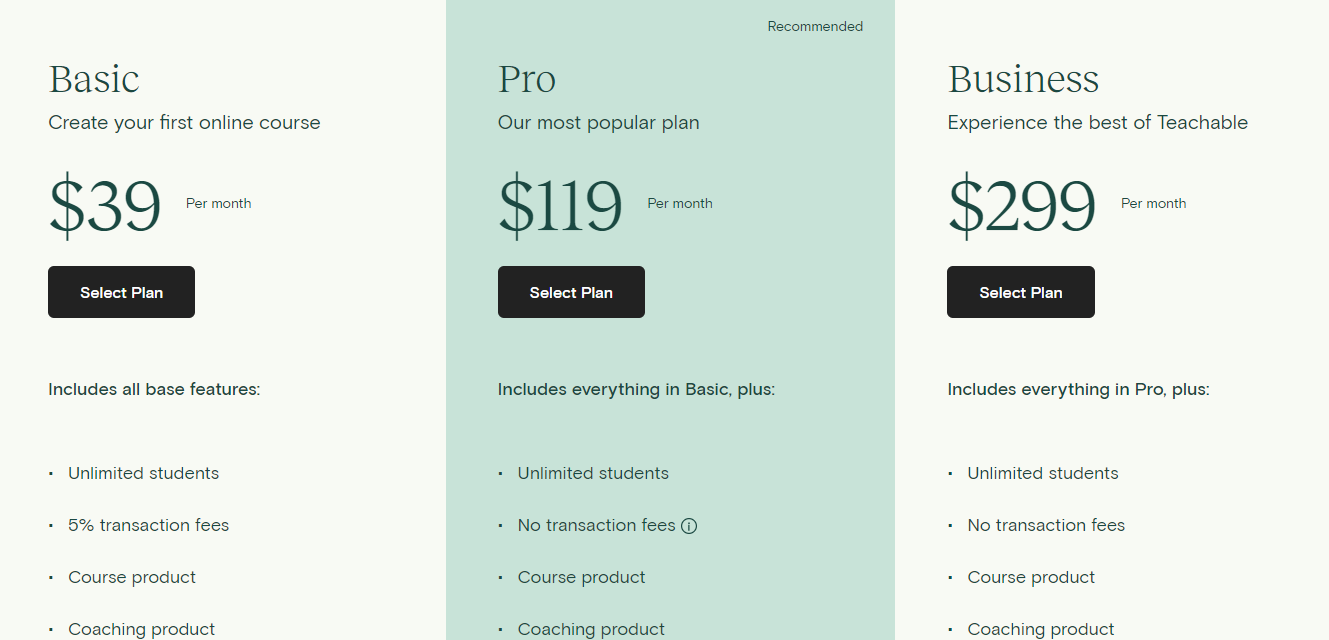
Task: Click the $299 price text
Action: (x=1022, y=206)
